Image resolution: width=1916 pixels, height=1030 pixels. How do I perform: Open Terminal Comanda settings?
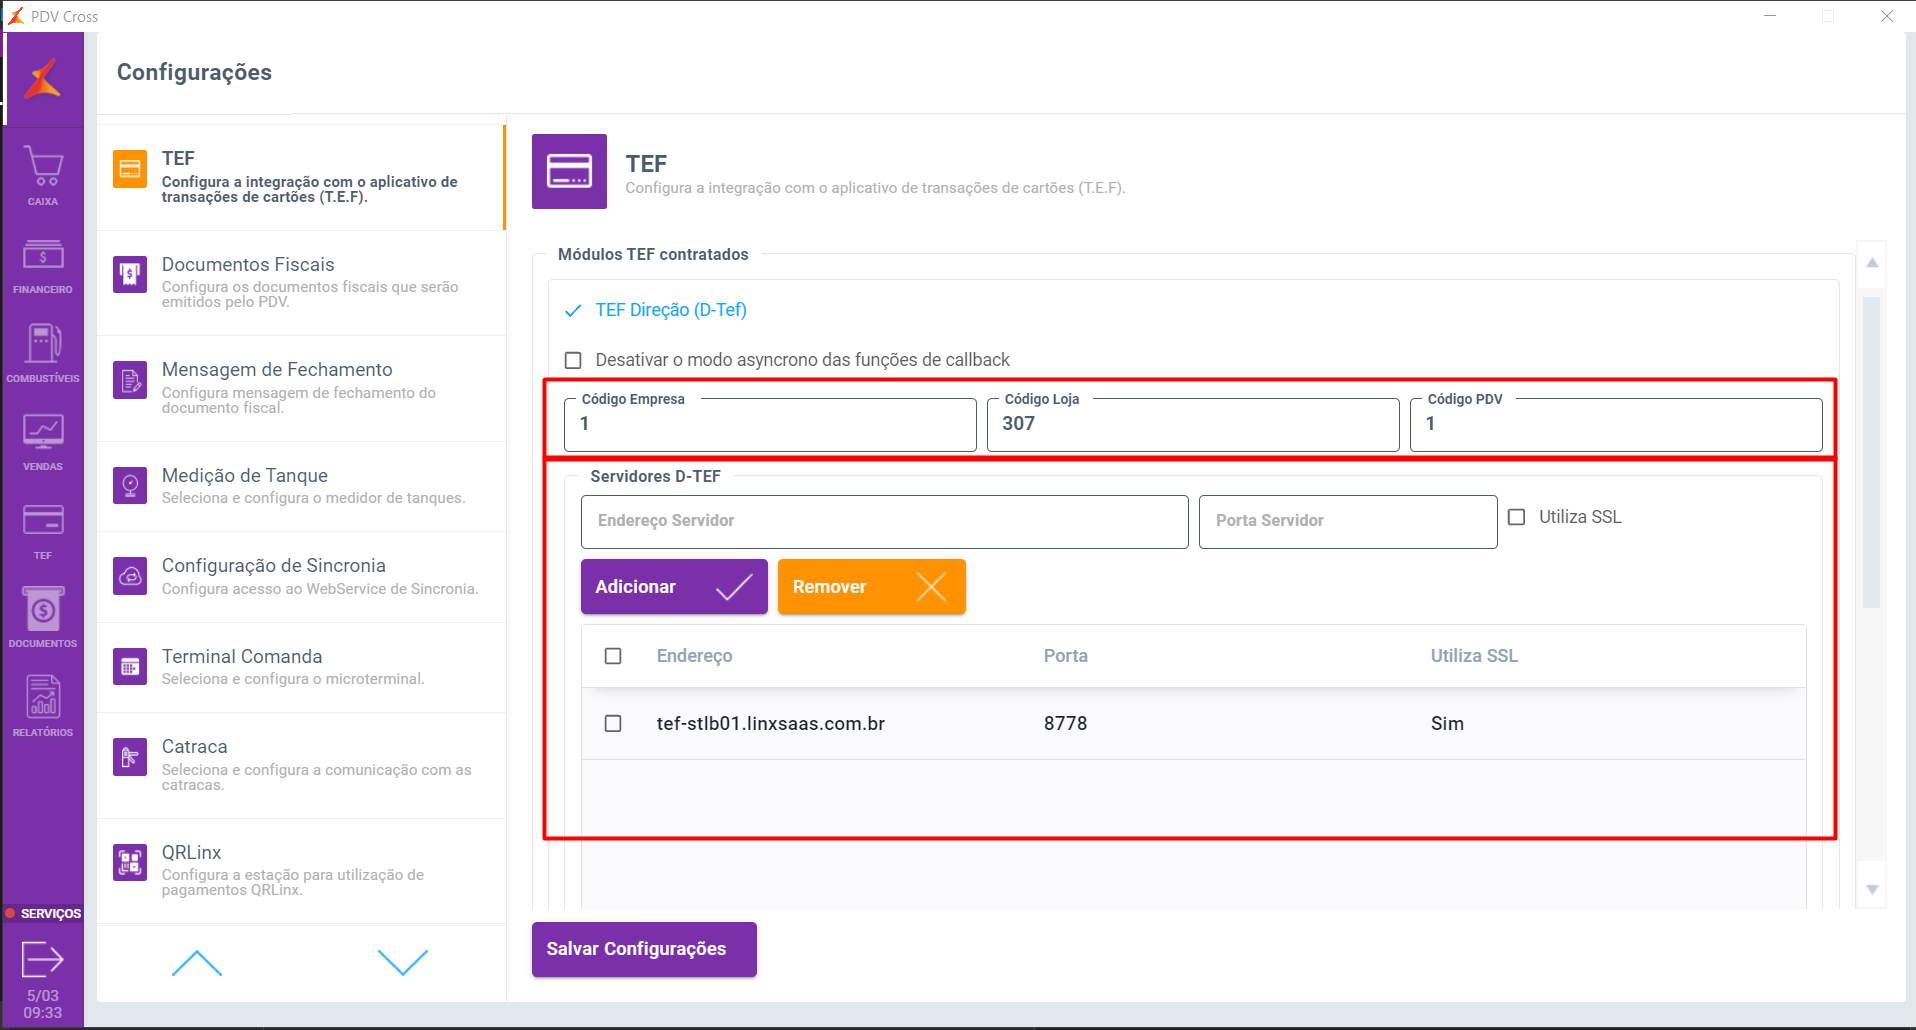[301, 668]
